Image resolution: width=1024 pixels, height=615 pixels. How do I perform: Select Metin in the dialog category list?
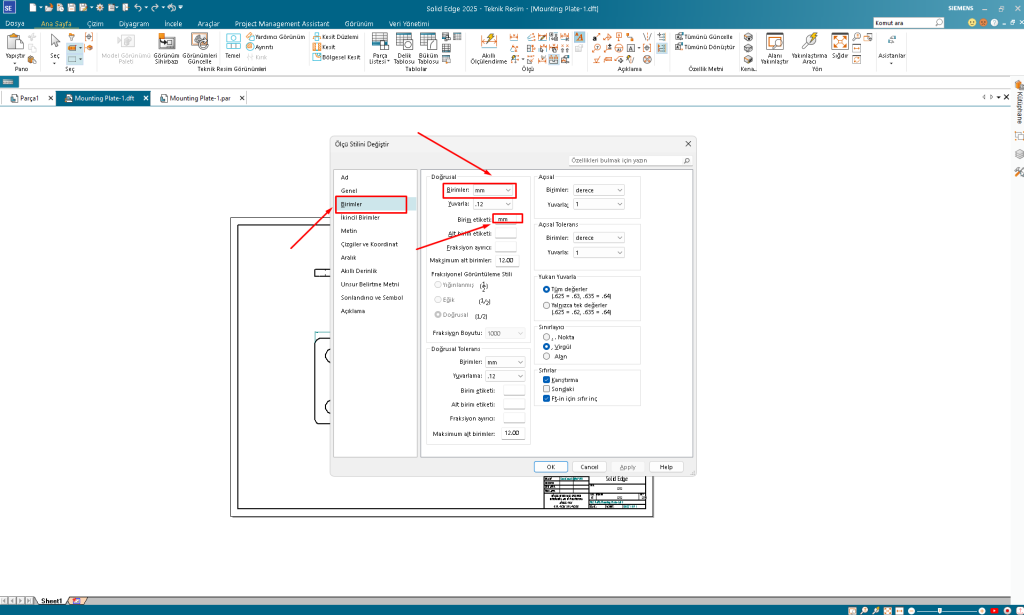pos(349,231)
